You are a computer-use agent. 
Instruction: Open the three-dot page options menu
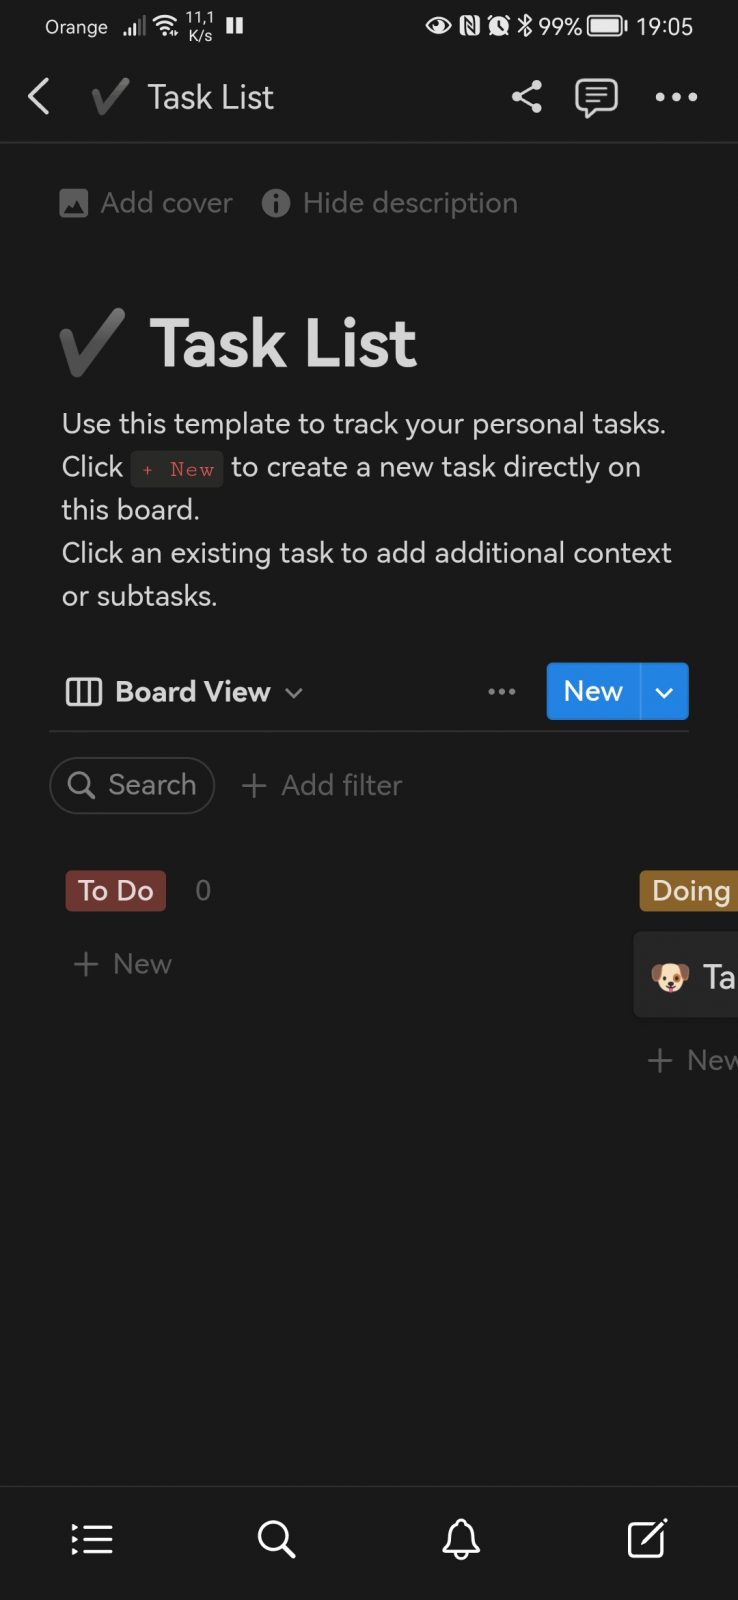pos(676,97)
